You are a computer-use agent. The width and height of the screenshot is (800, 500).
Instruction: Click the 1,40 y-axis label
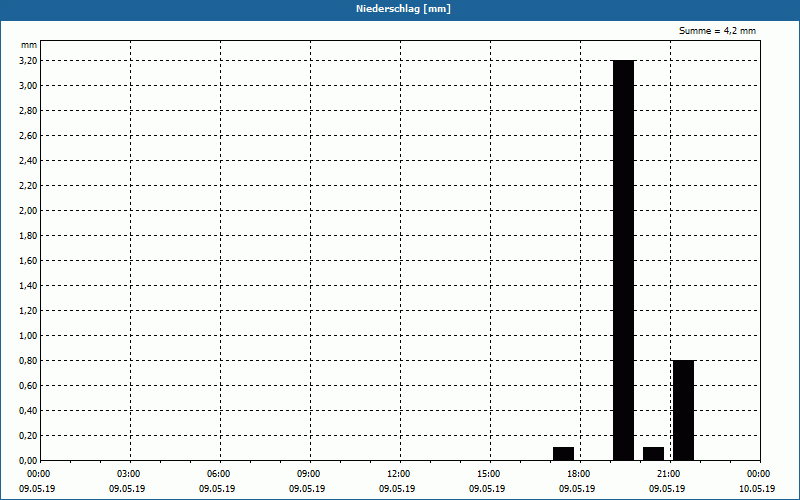coord(28,286)
